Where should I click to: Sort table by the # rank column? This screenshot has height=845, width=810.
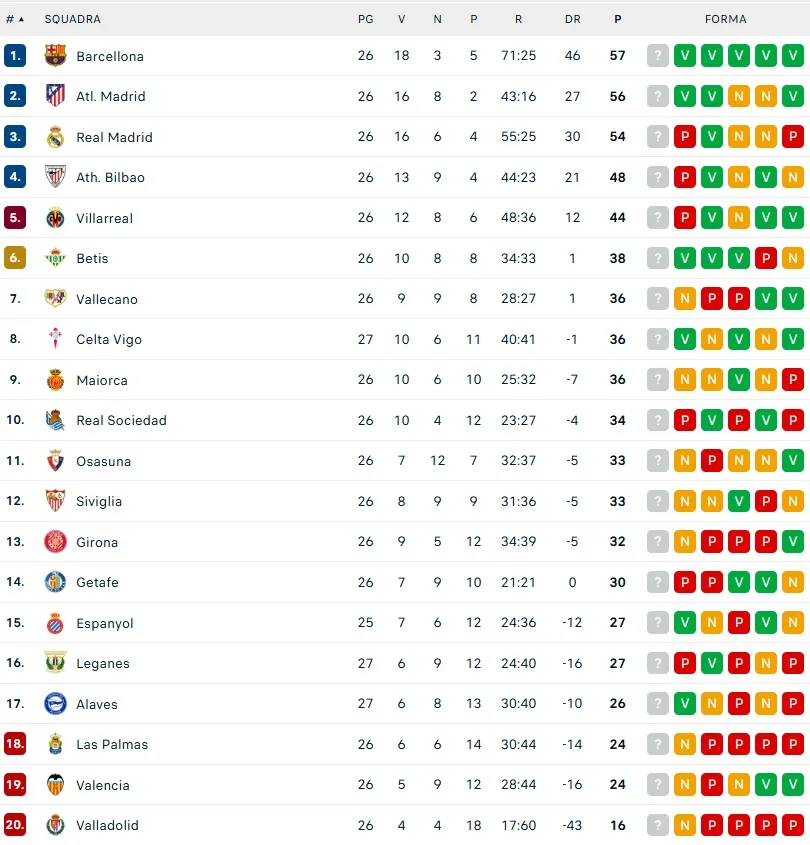[x=15, y=19]
